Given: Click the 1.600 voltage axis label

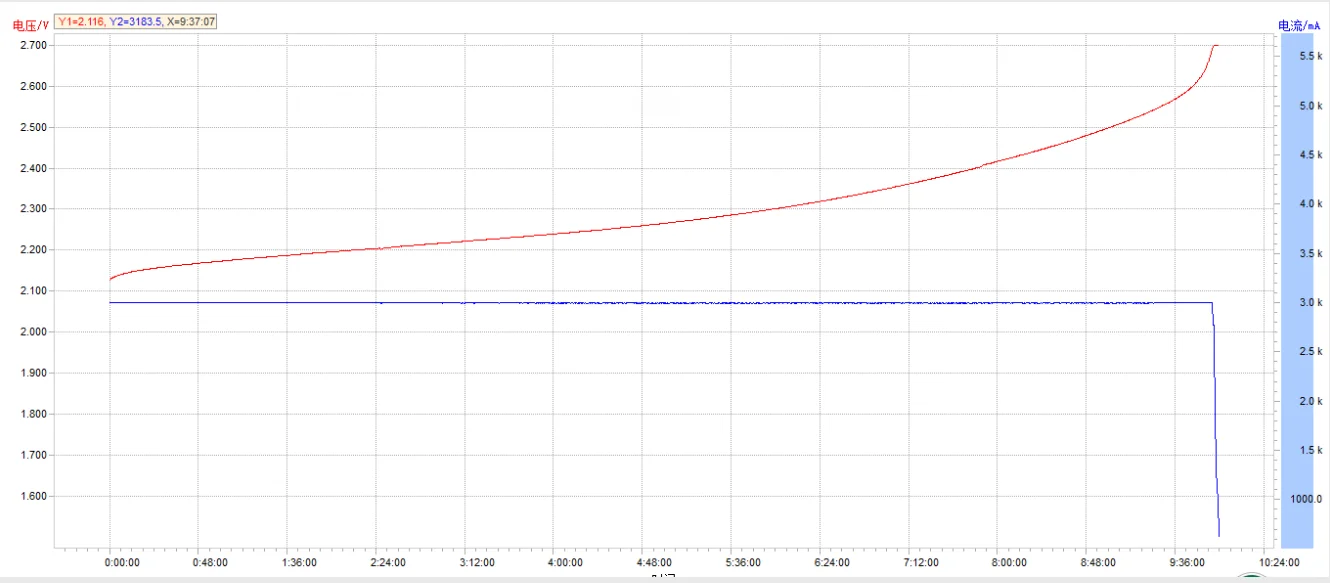Looking at the screenshot, I should [33, 496].
